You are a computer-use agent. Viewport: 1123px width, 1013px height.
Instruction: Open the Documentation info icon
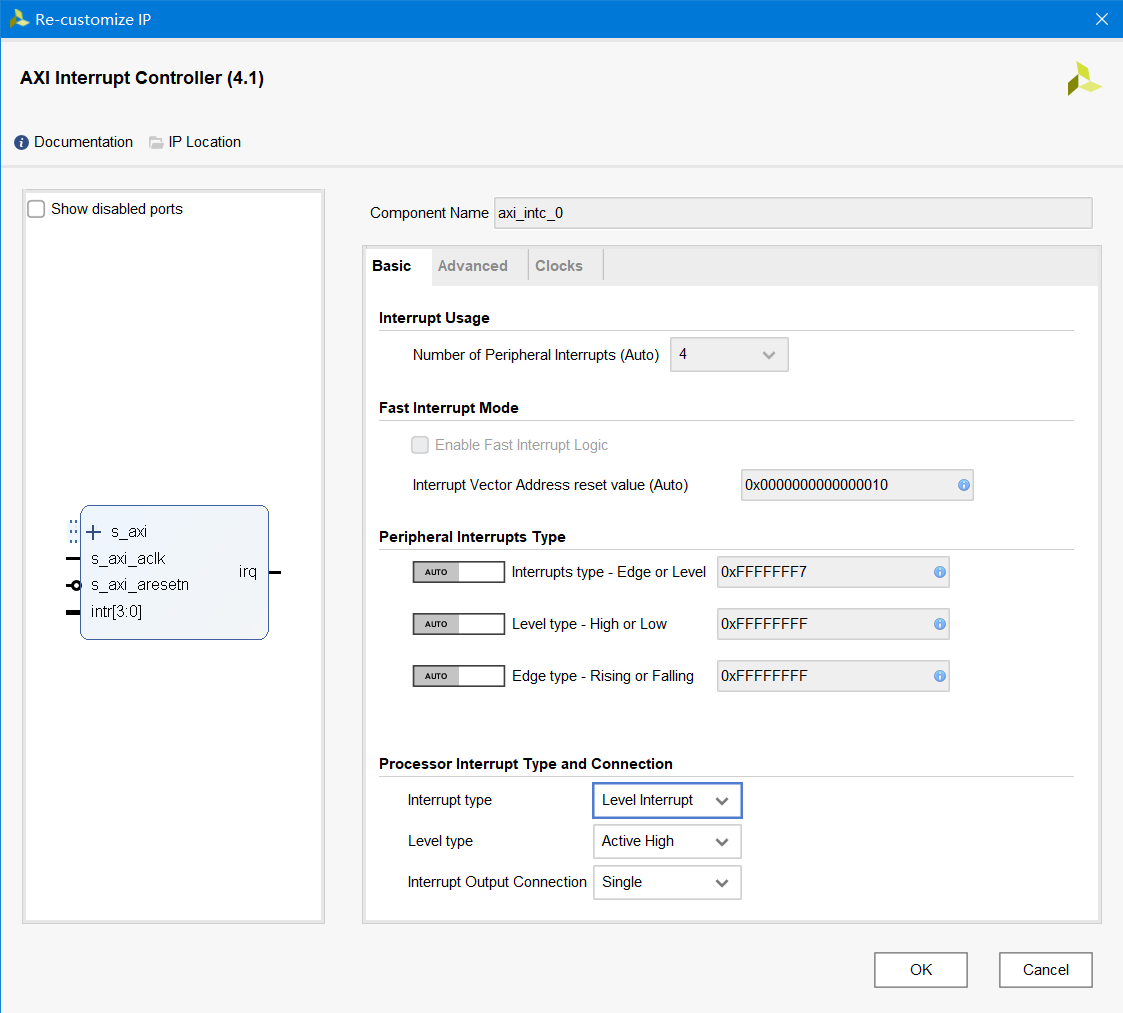click(x=21, y=143)
